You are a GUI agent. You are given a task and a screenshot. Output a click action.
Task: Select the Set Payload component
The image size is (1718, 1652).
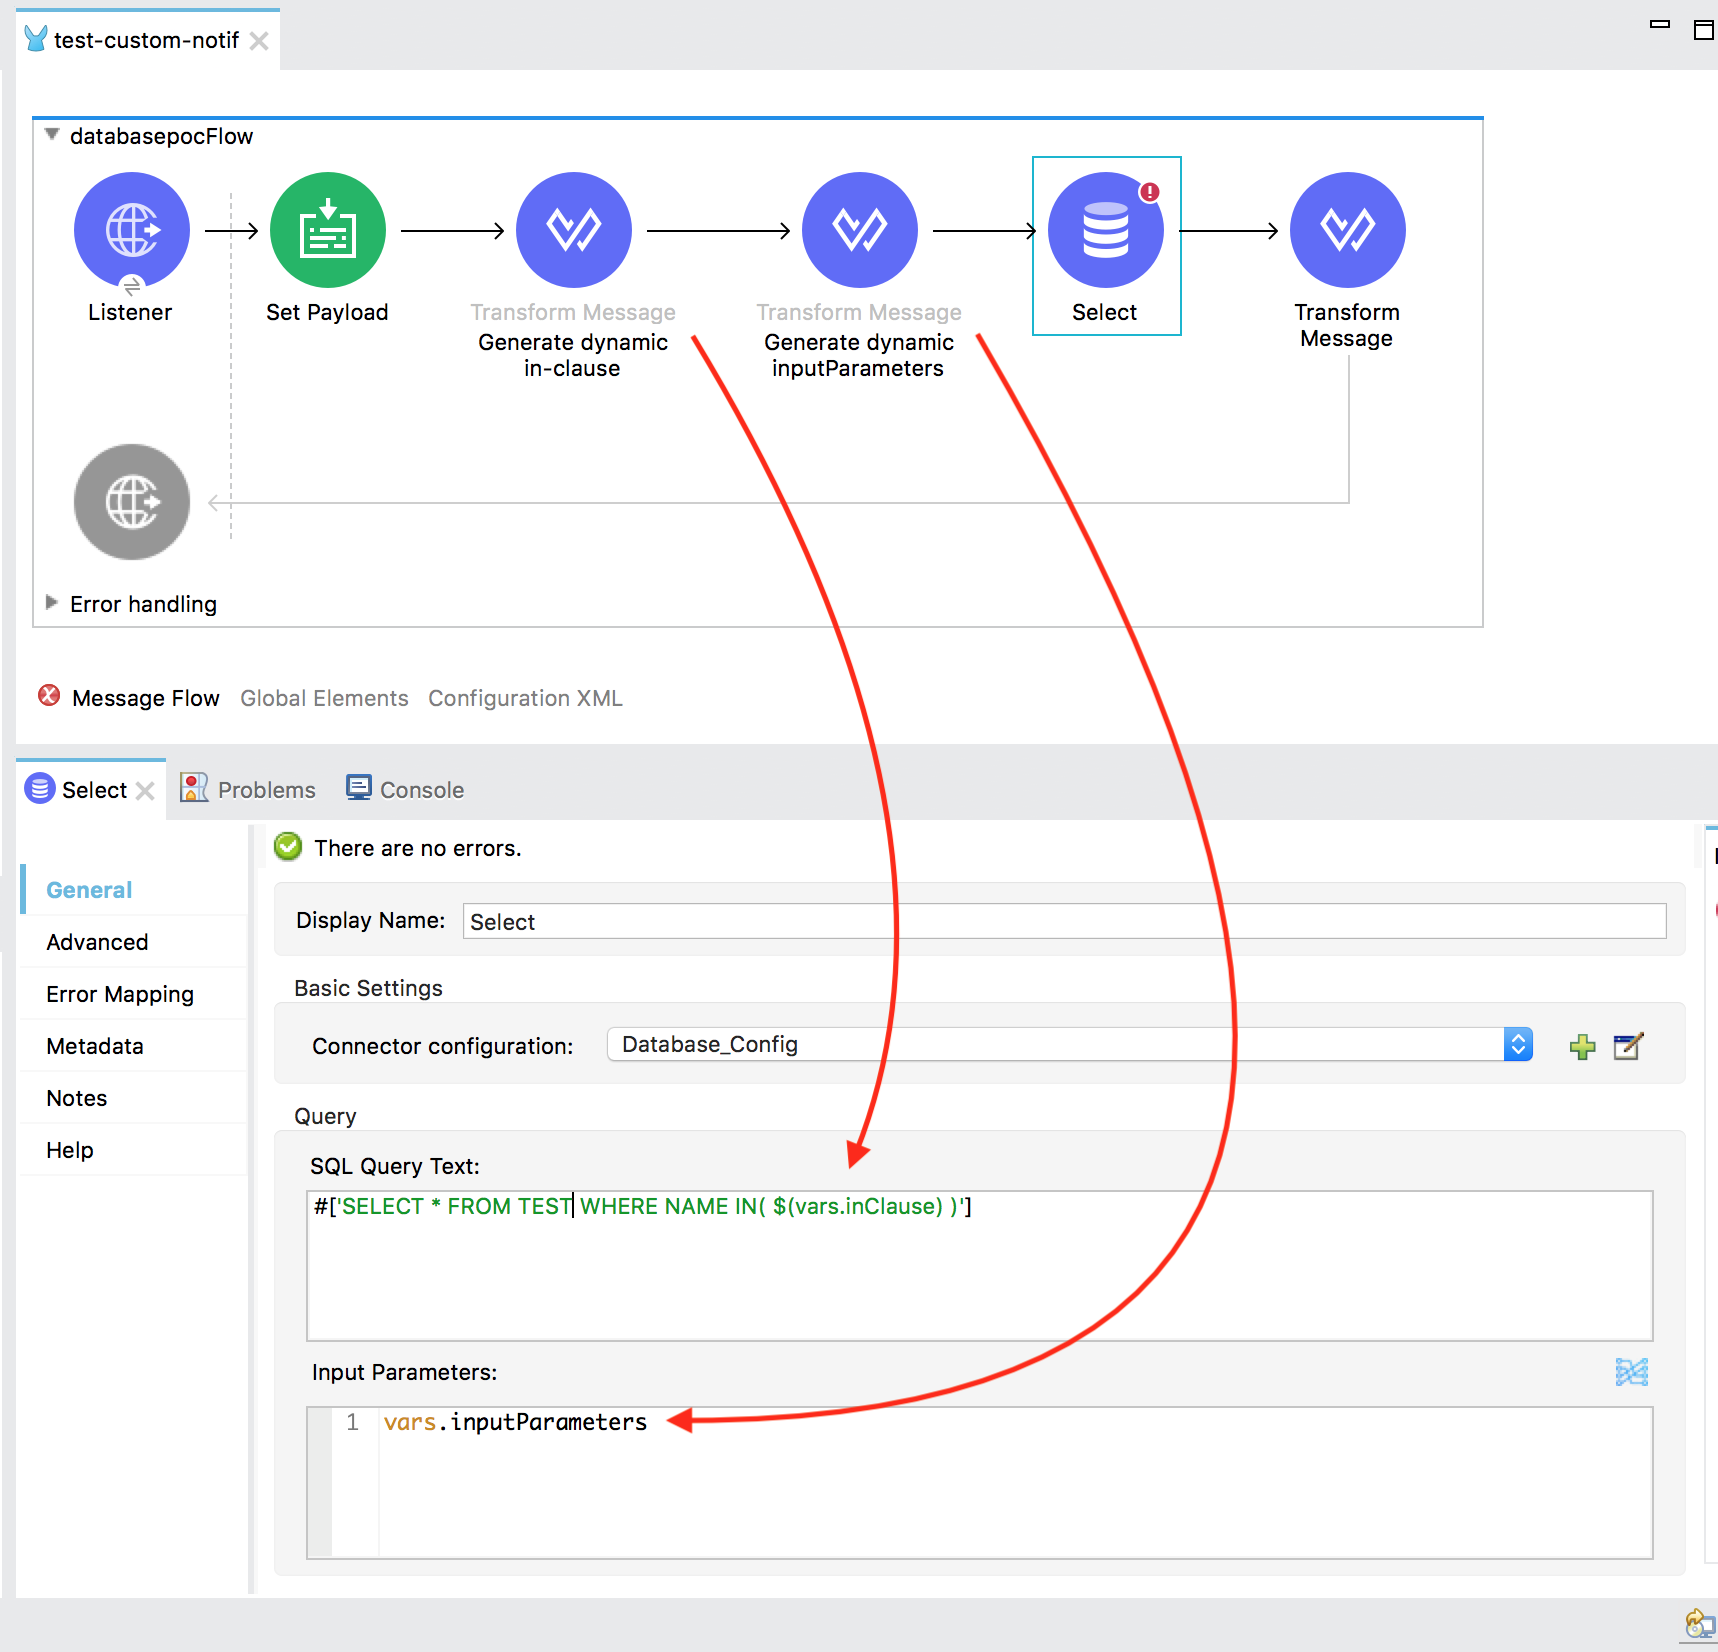coord(327,230)
